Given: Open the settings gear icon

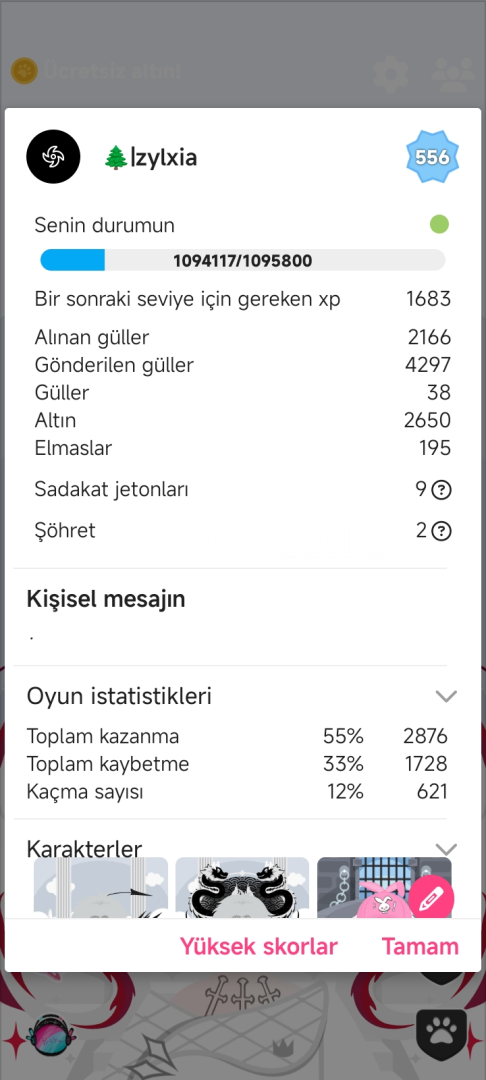Looking at the screenshot, I should point(391,74).
